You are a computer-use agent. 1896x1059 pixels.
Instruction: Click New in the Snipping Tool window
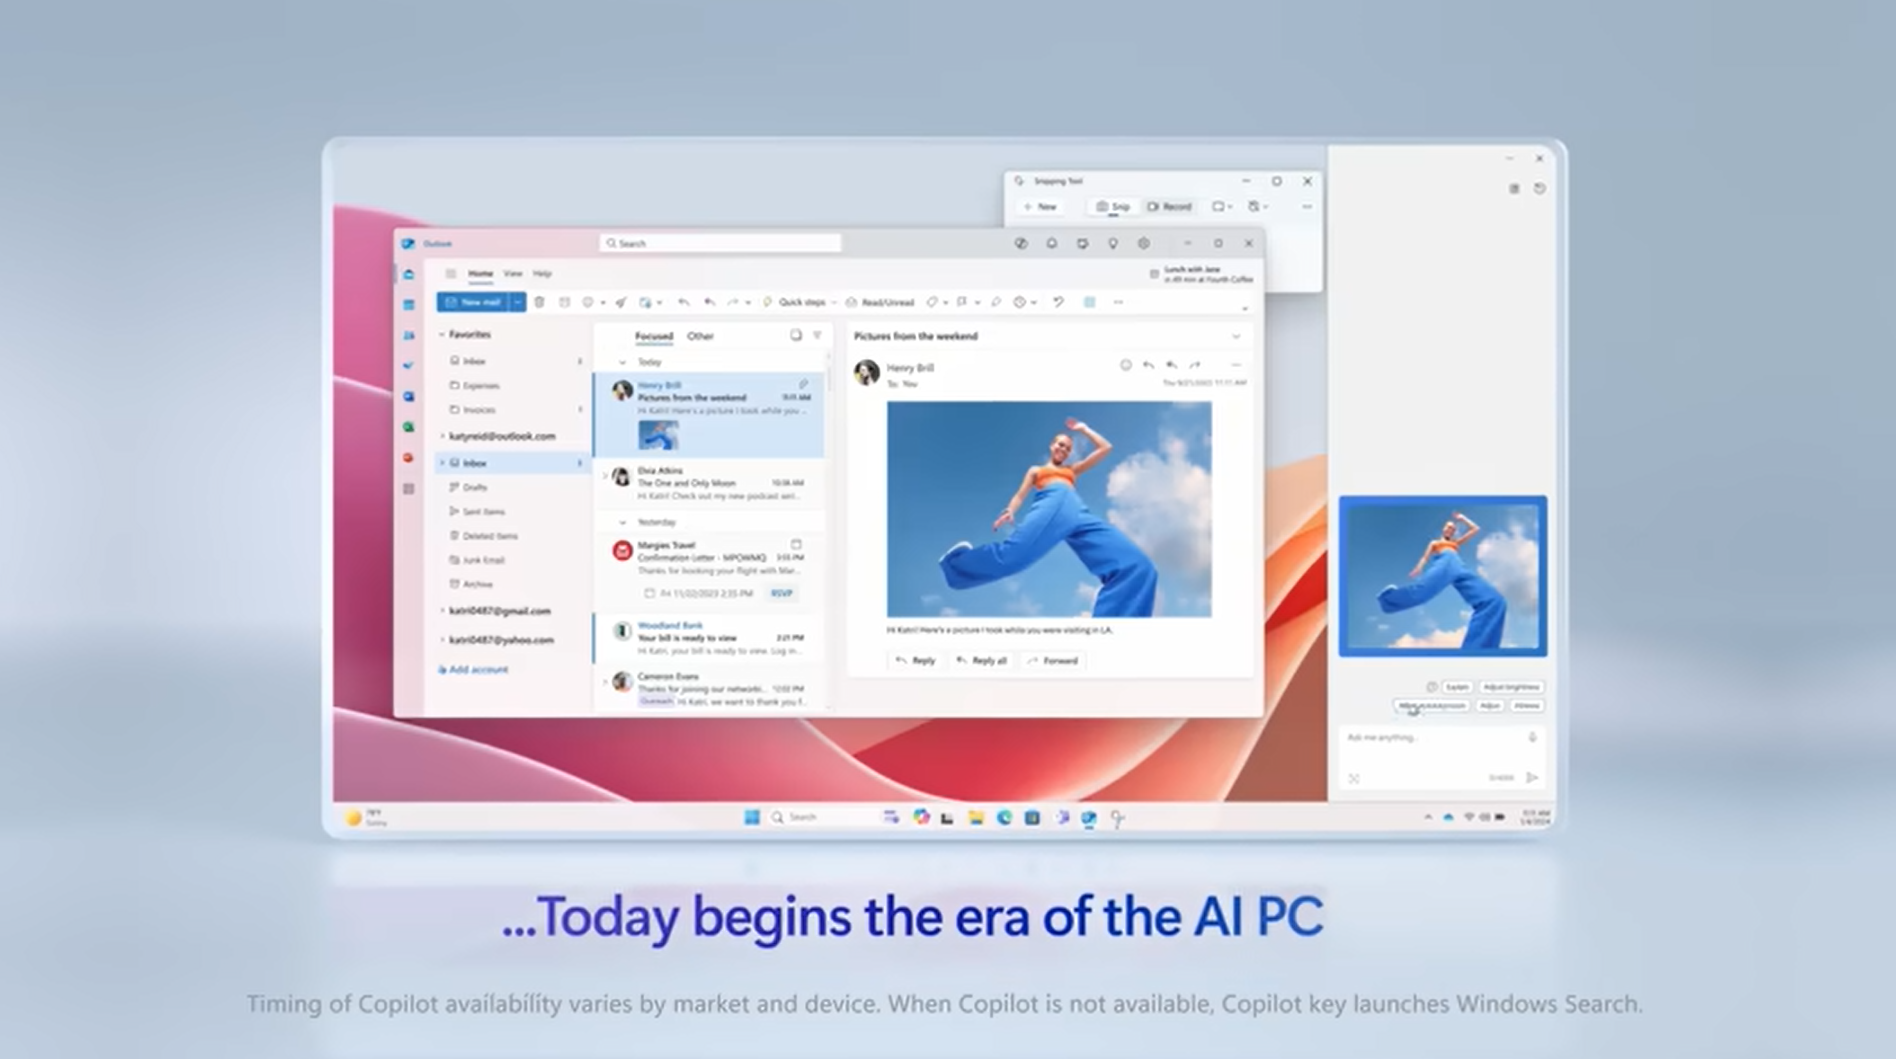(1040, 206)
